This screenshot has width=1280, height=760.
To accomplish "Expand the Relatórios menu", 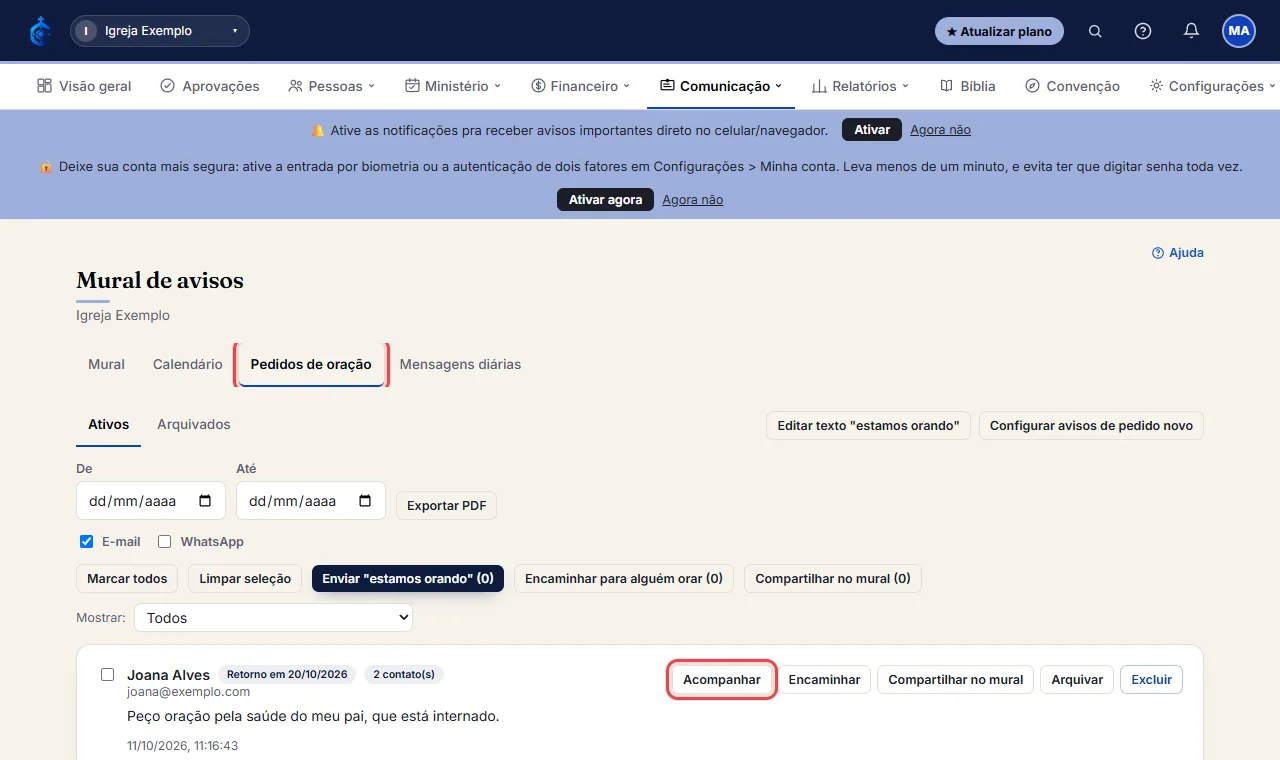I will tap(861, 86).
